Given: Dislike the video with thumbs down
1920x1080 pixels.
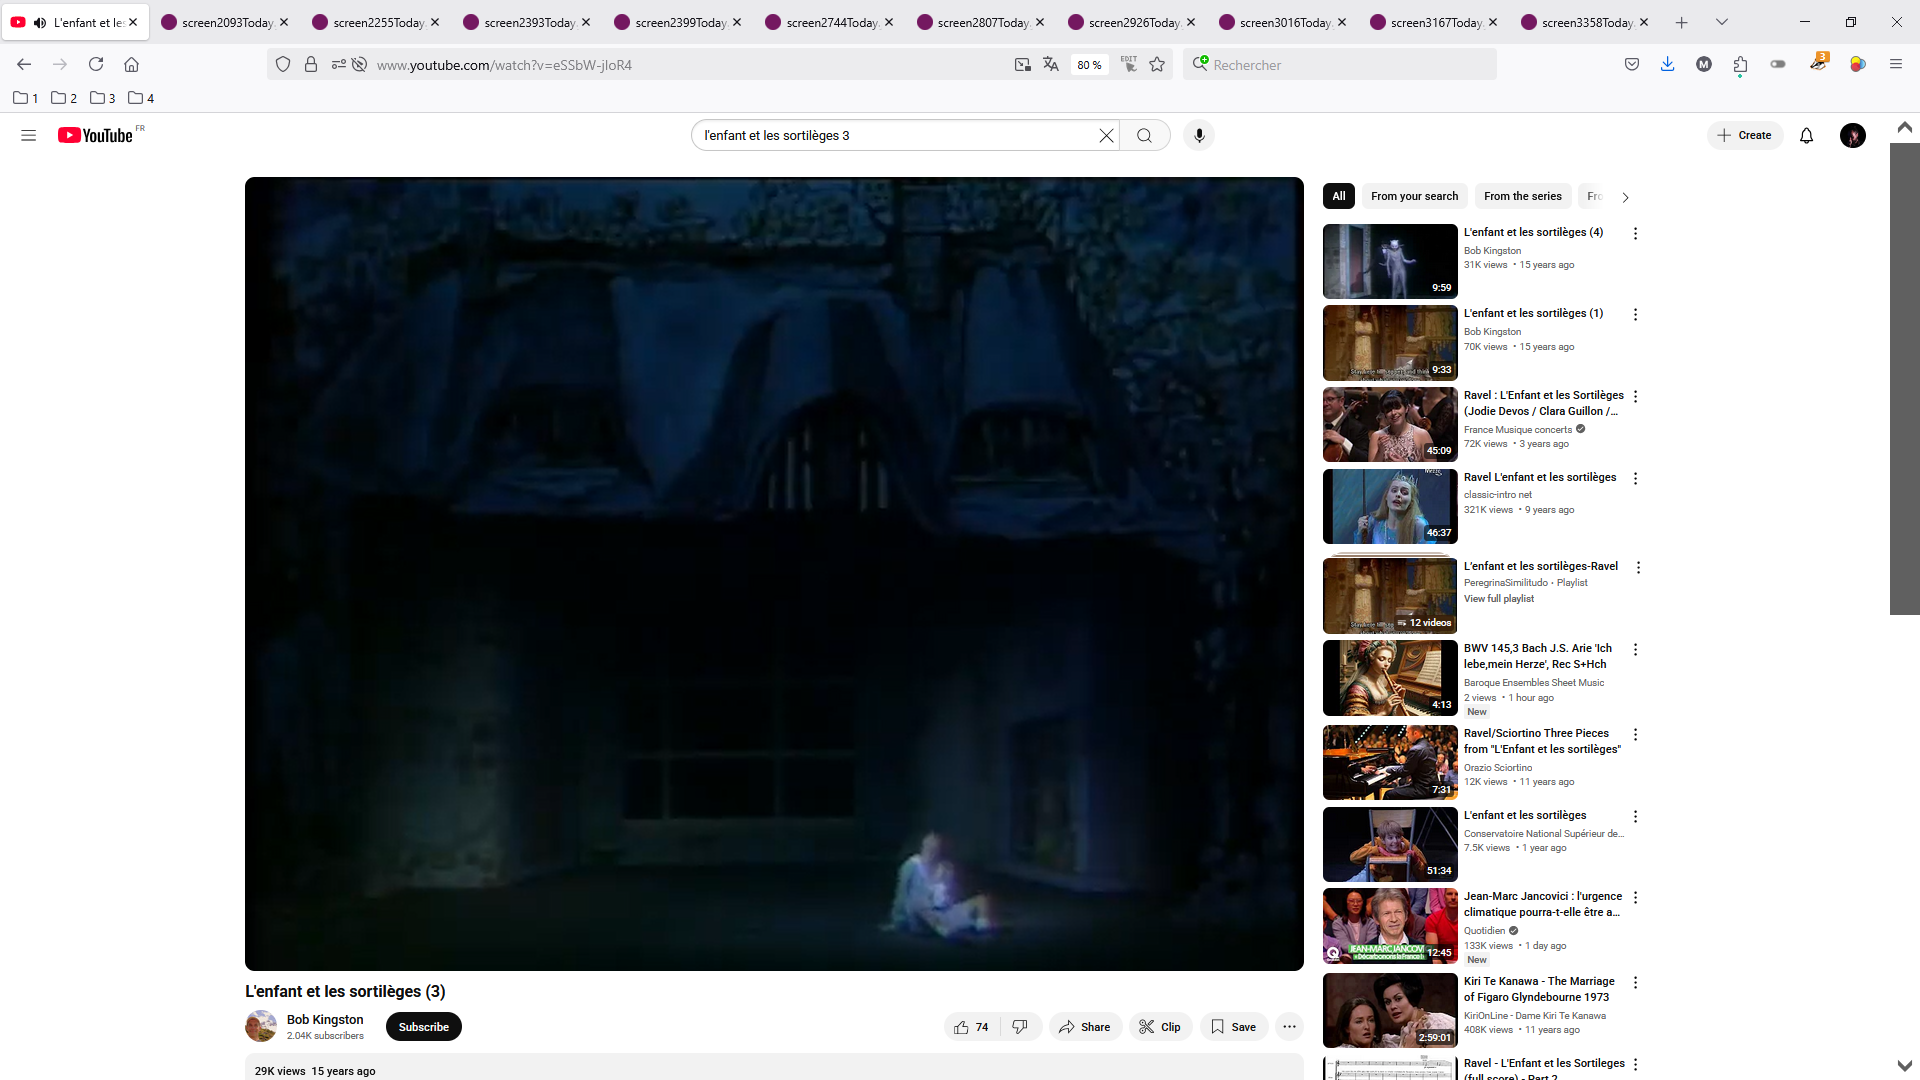Looking at the screenshot, I should [1020, 1027].
